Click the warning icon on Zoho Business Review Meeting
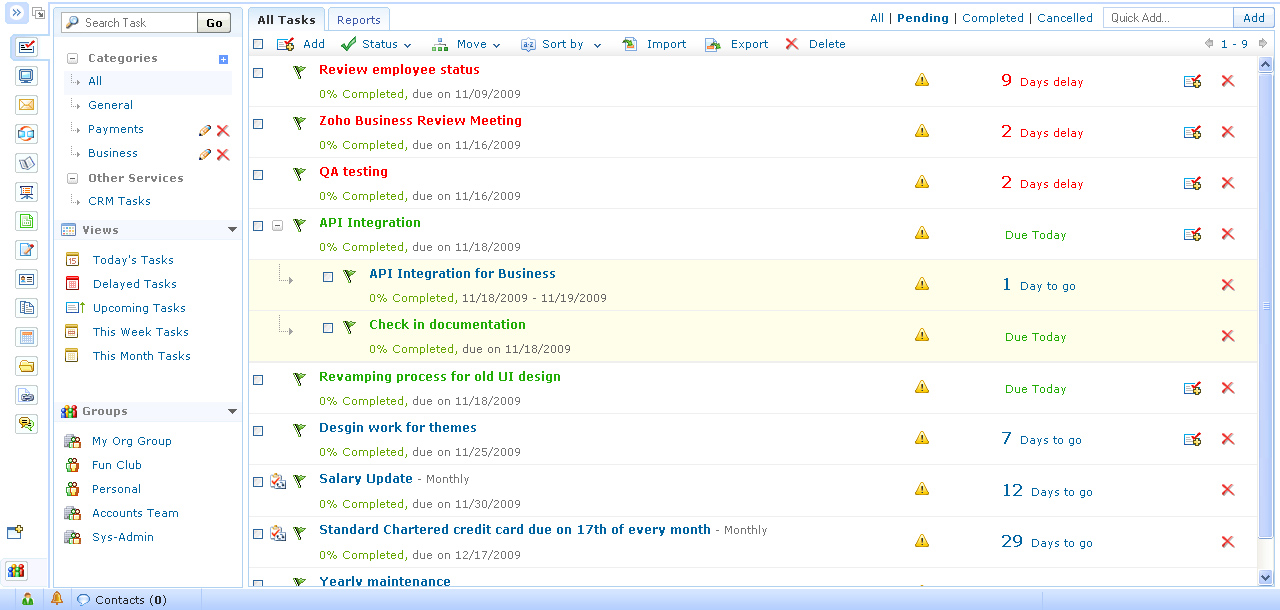The width and height of the screenshot is (1280, 610). (922, 131)
